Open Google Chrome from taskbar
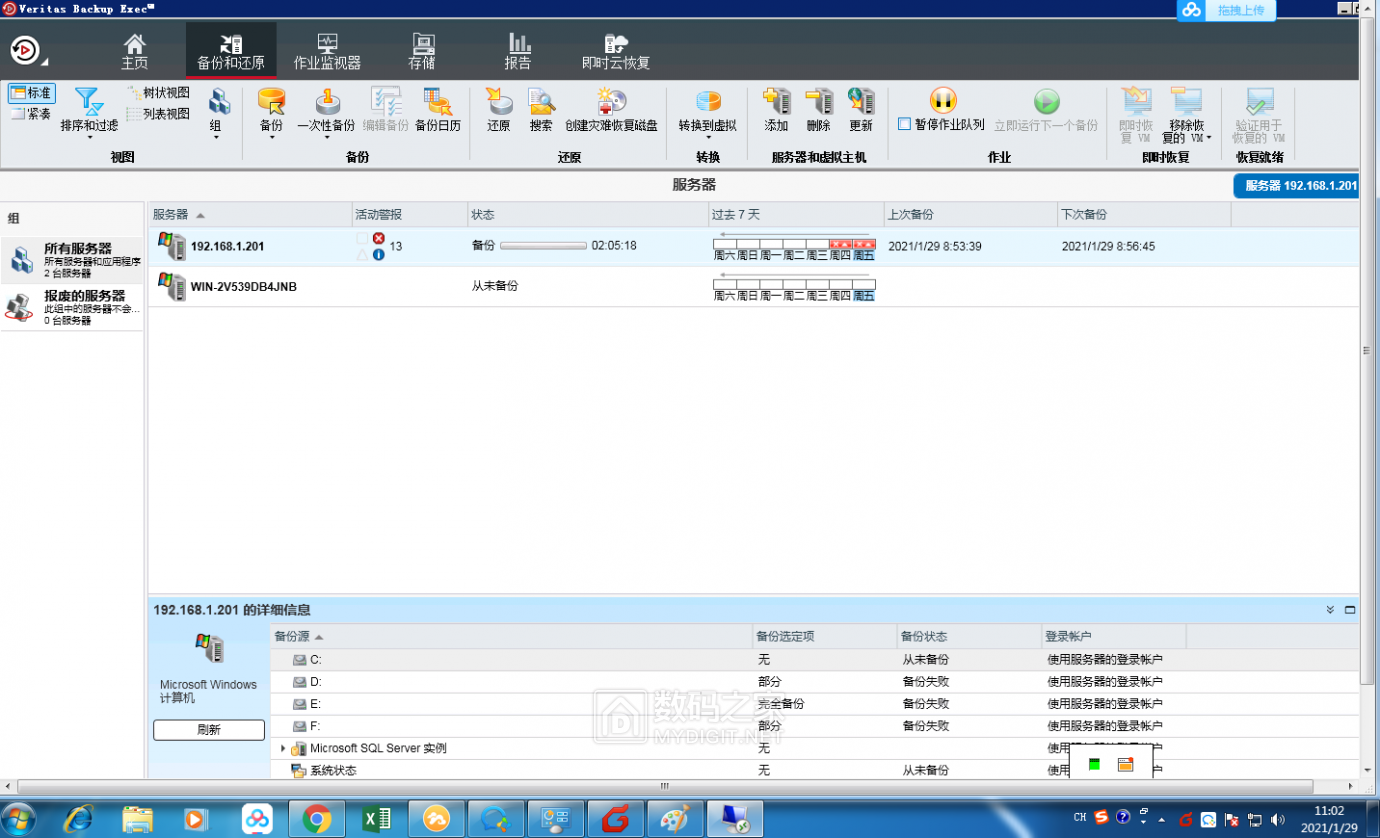The width and height of the screenshot is (1380, 838). tap(317, 819)
